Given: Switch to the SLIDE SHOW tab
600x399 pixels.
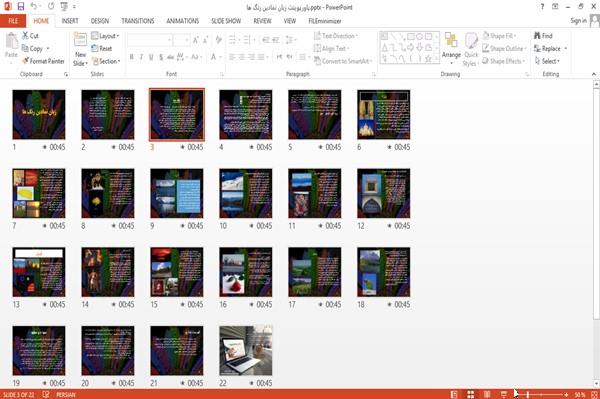Looking at the screenshot, I should point(226,21).
